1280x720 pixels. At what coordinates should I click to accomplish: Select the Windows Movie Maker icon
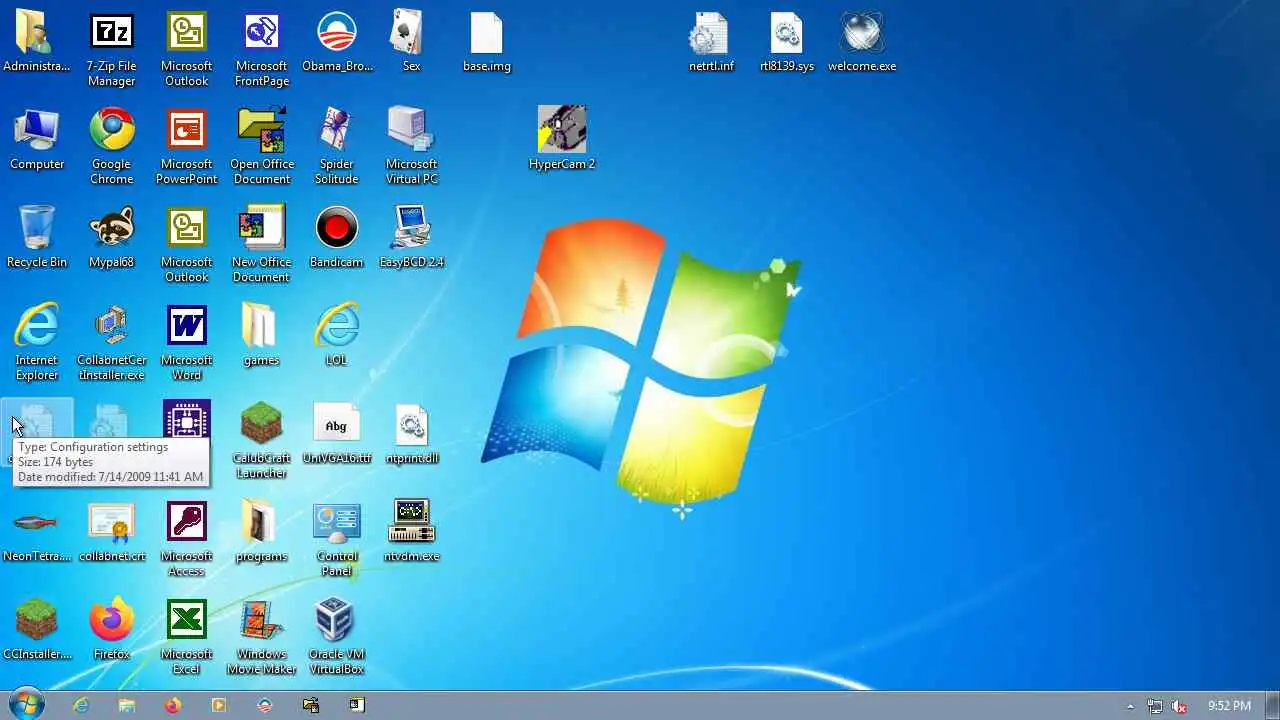pos(261,637)
